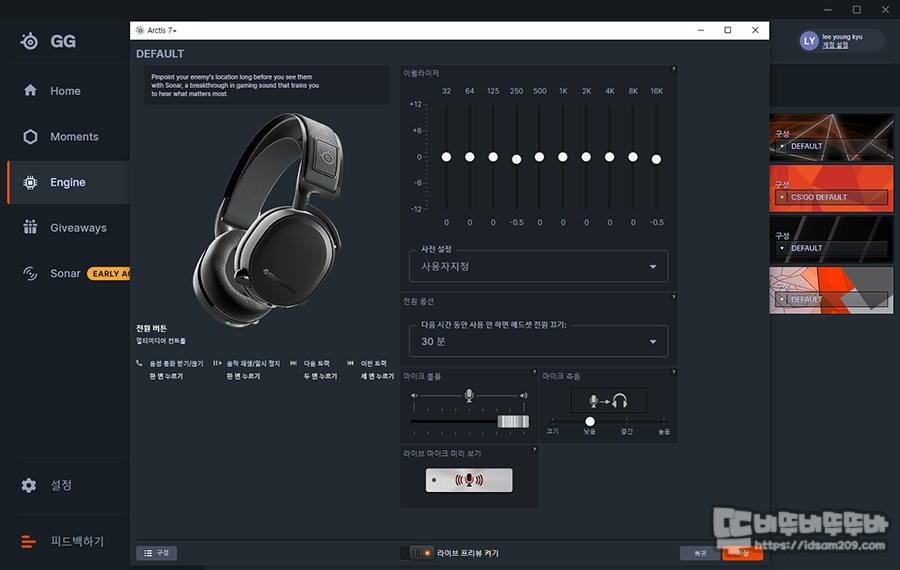Click the feedback lines icon
900x570 pixels.
point(28,541)
